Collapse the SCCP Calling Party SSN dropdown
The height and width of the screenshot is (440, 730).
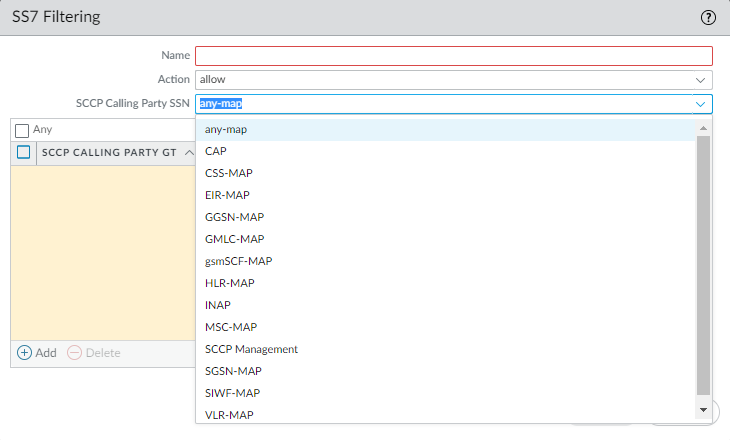pos(700,104)
